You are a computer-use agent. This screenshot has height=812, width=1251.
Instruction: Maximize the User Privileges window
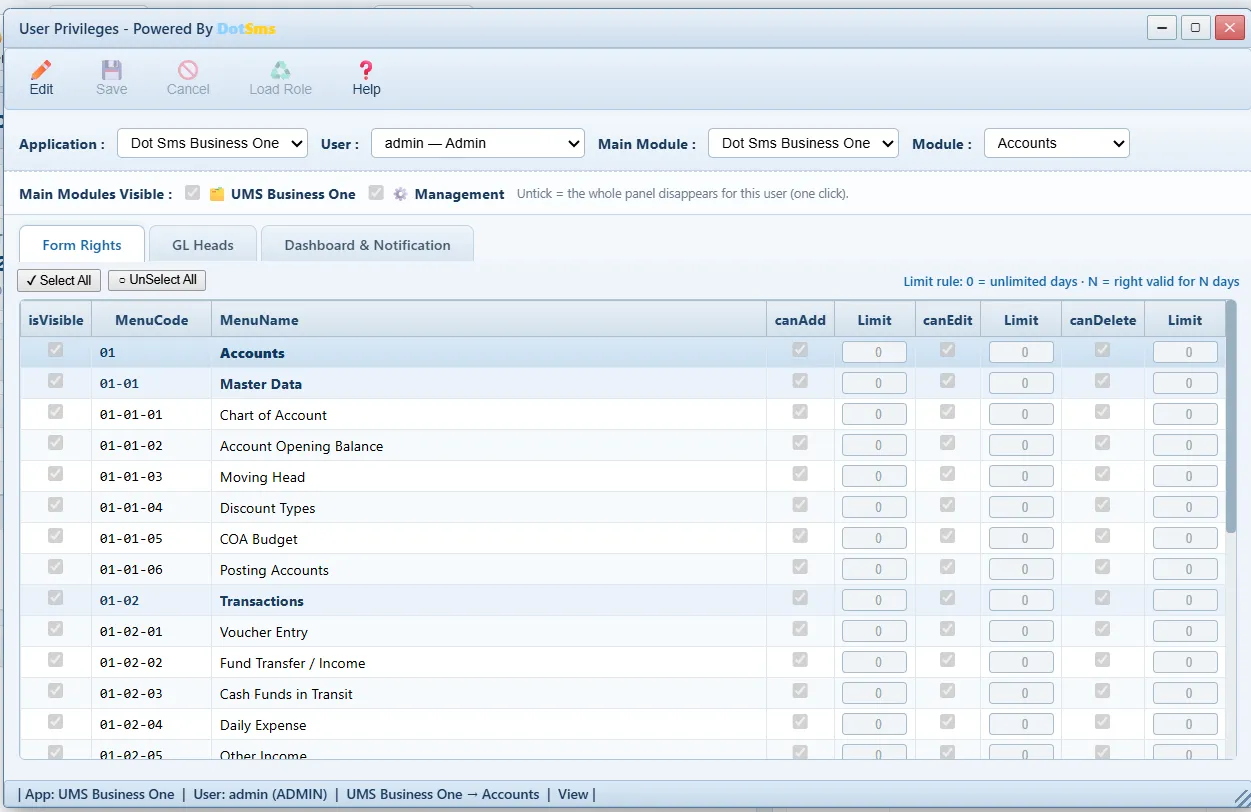pos(1195,28)
